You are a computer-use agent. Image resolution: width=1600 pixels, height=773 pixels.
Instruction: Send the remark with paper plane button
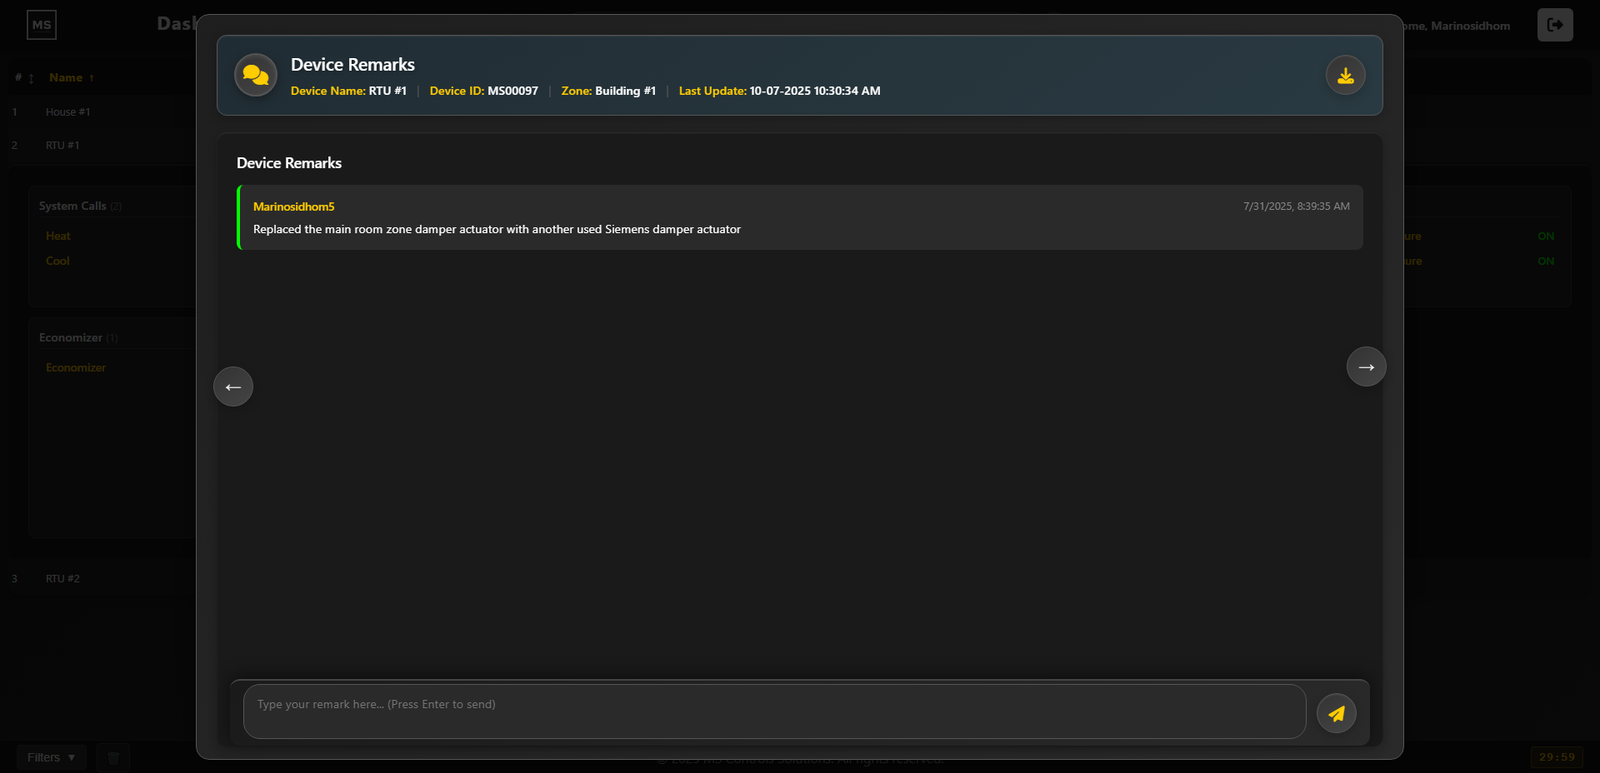pos(1336,713)
